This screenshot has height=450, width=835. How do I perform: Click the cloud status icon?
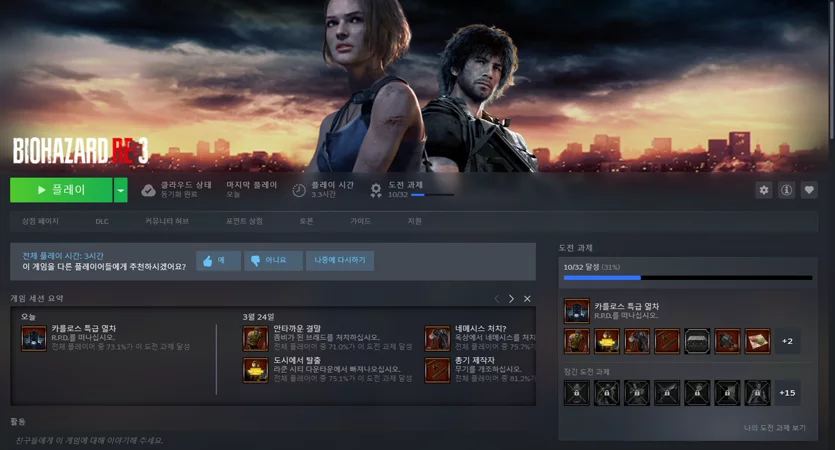click(x=148, y=190)
